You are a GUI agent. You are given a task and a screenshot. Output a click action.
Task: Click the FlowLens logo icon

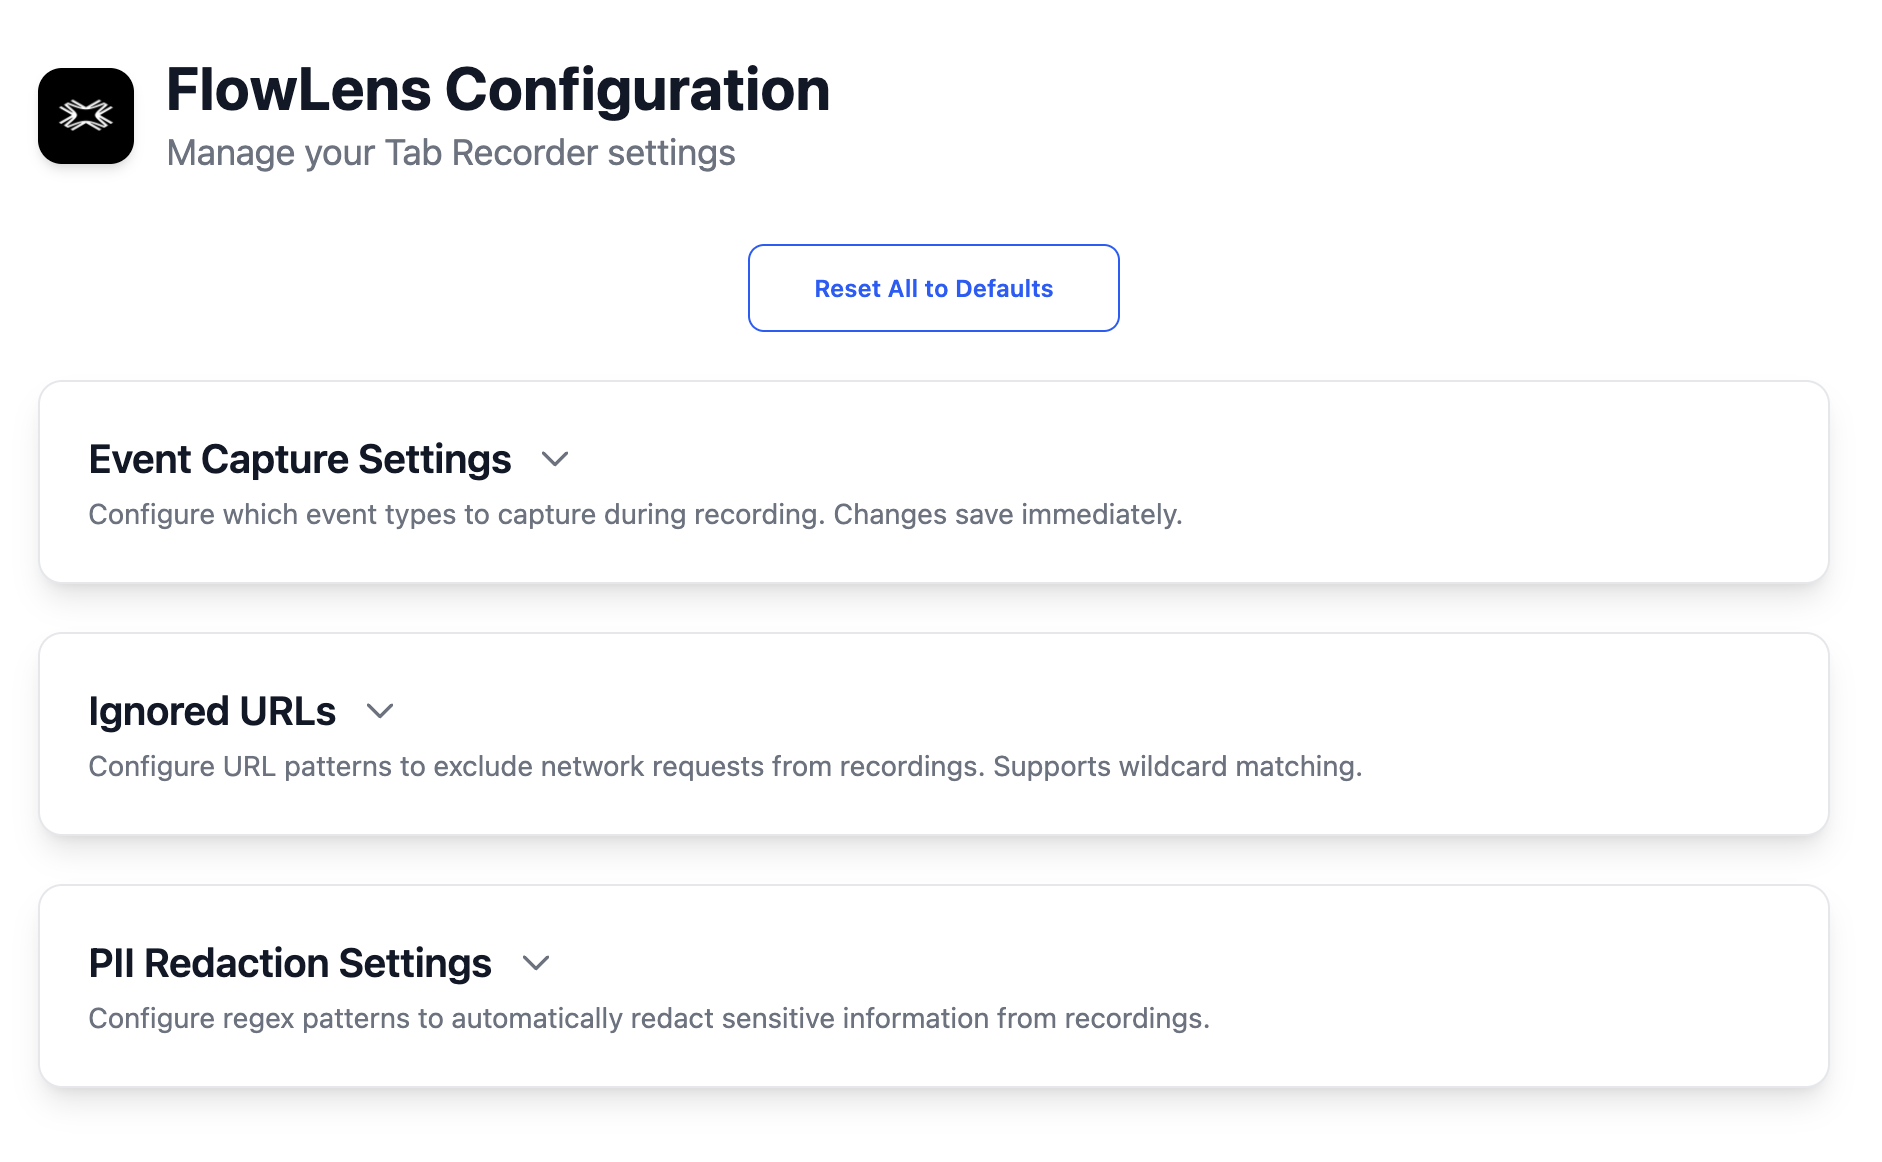tap(86, 116)
